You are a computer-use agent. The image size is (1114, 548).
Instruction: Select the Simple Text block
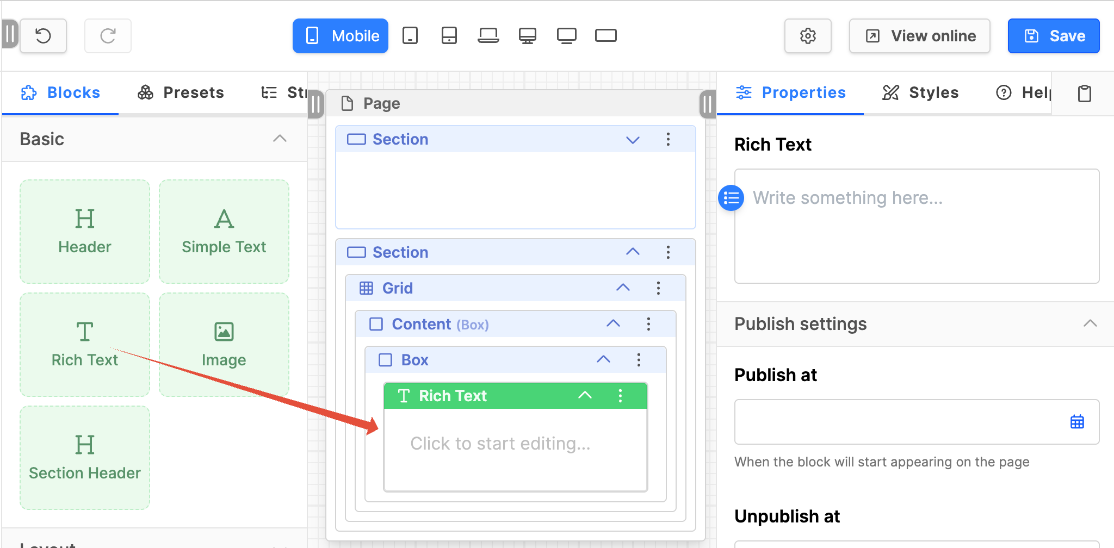pyautogui.click(x=224, y=232)
